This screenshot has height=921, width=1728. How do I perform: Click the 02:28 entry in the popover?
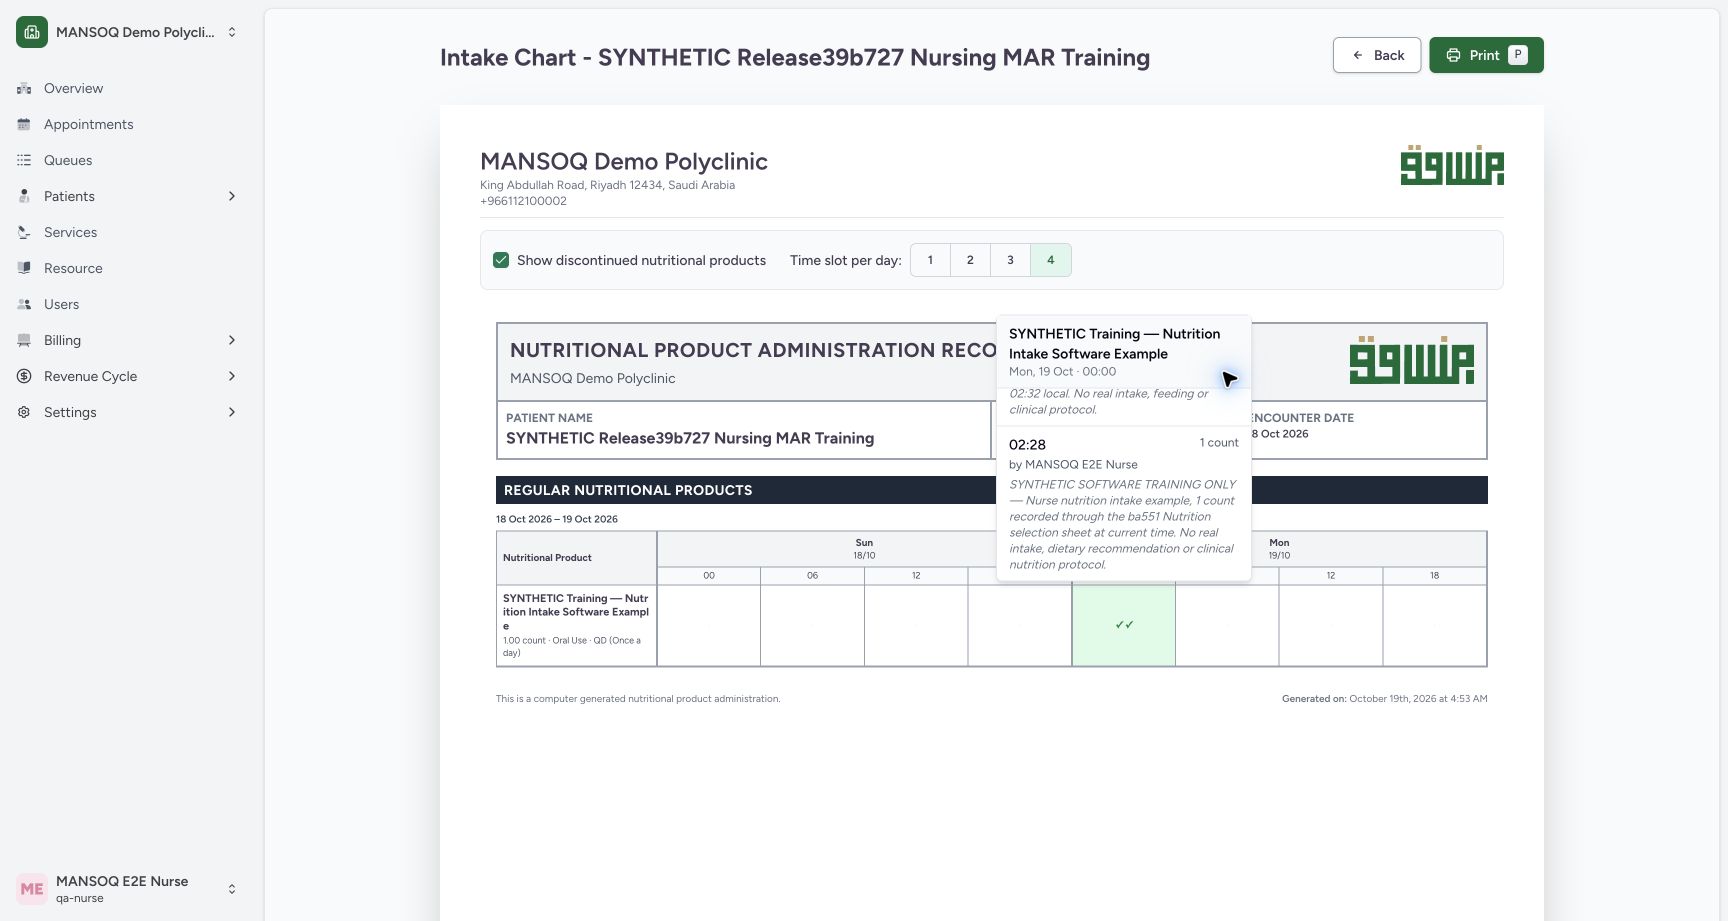[1124, 504]
